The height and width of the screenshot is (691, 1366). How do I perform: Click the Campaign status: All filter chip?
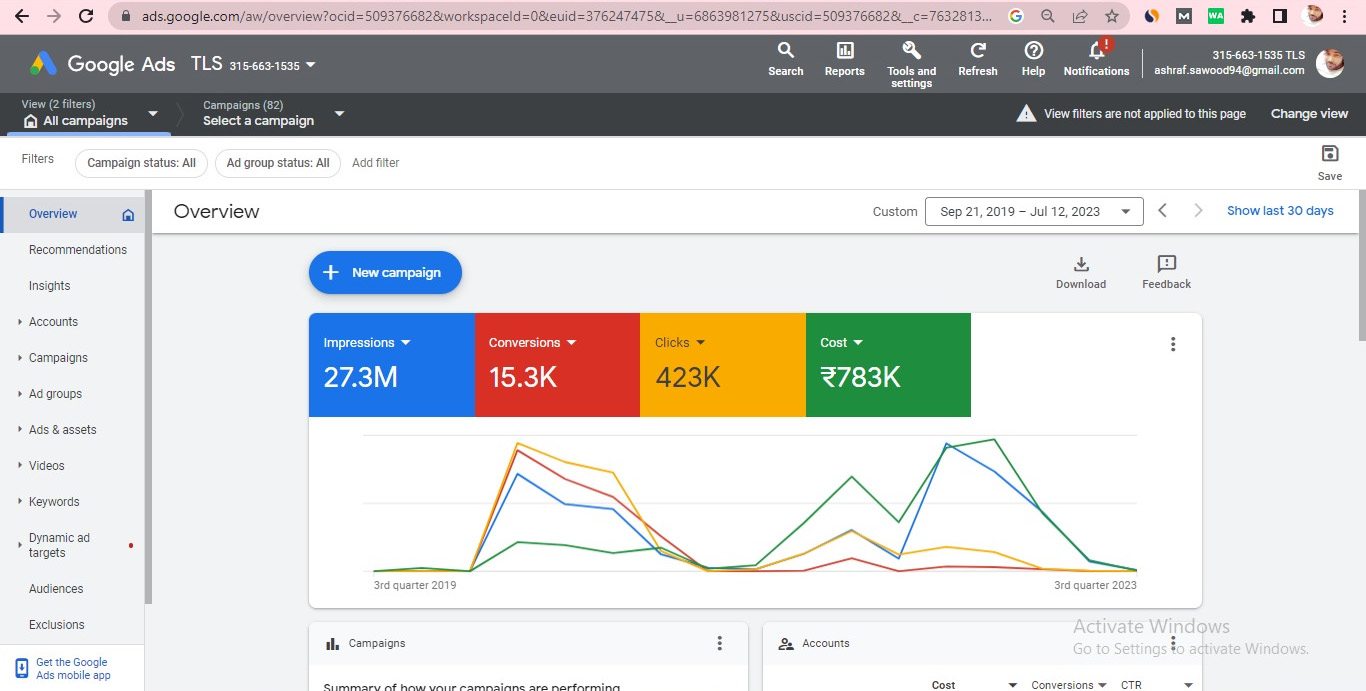click(x=141, y=163)
